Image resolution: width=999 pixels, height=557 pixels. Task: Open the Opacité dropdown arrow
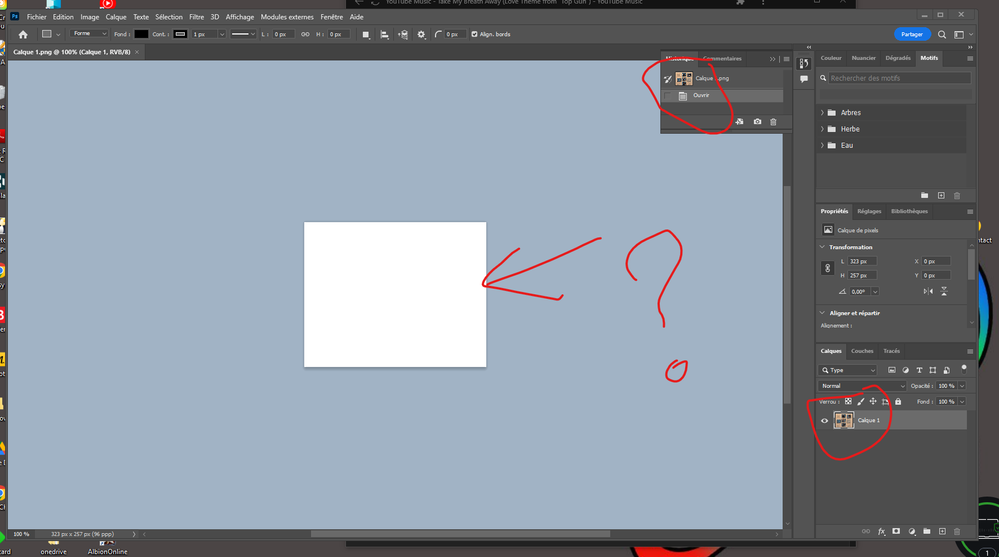coord(962,386)
